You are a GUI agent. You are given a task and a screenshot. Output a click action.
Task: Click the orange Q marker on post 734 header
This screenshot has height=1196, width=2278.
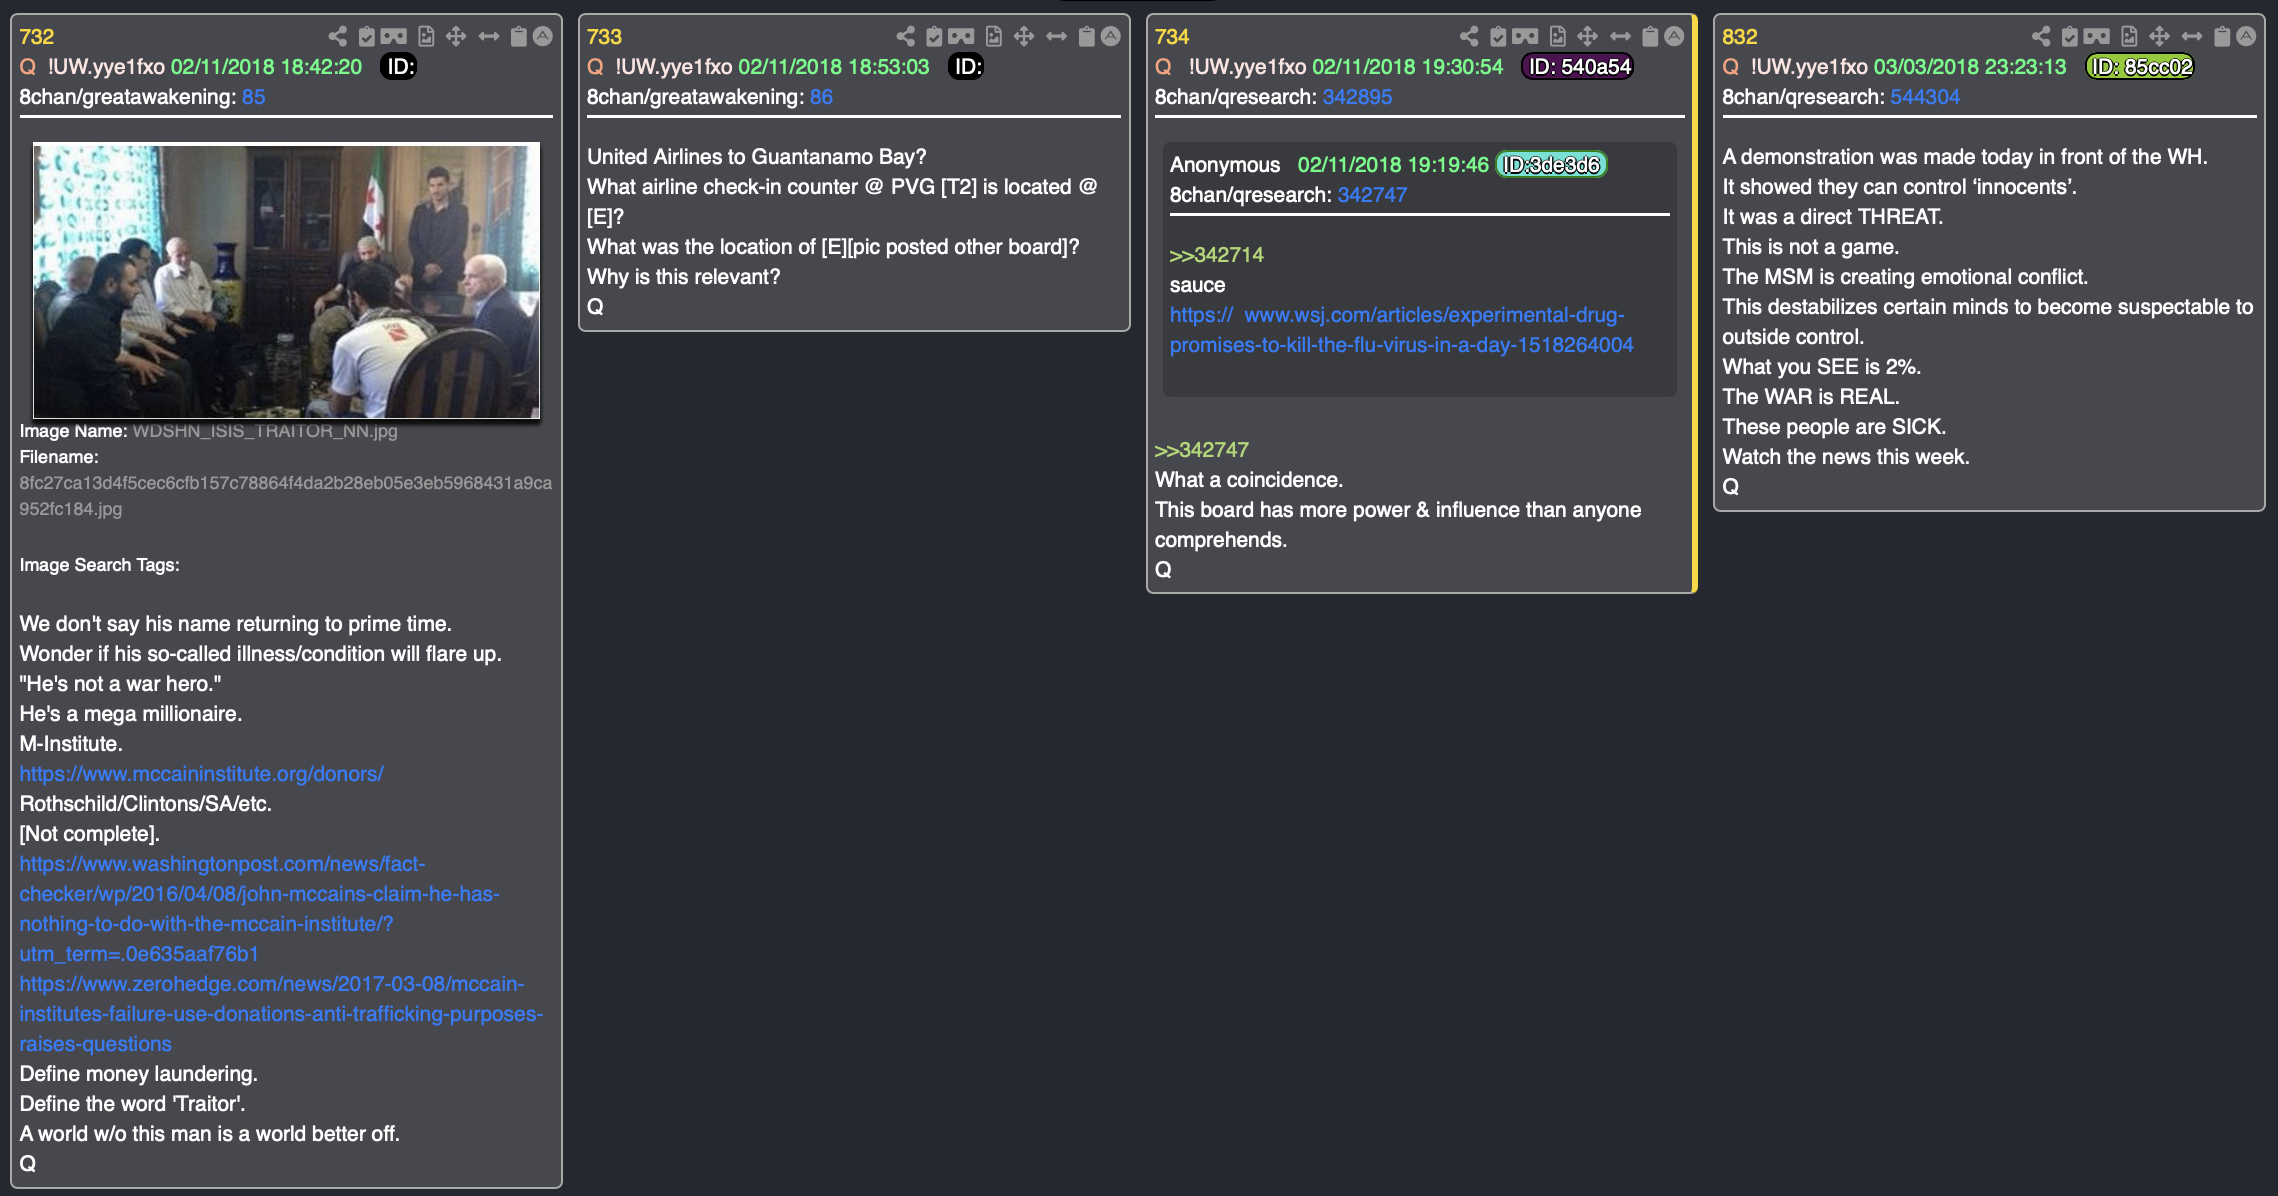click(x=1163, y=67)
